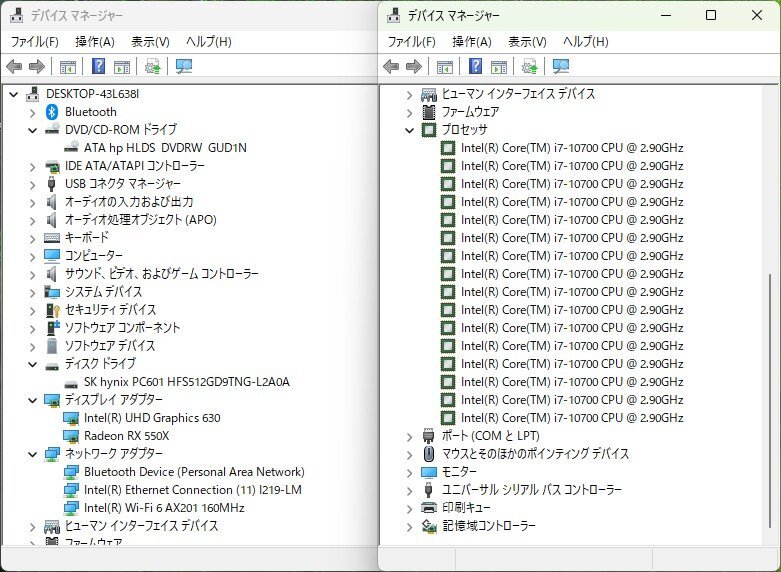Select ソフトウェア コンポーネント row
Viewport: 781px width, 572px height.
pyautogui.click(x=123, y=328)
